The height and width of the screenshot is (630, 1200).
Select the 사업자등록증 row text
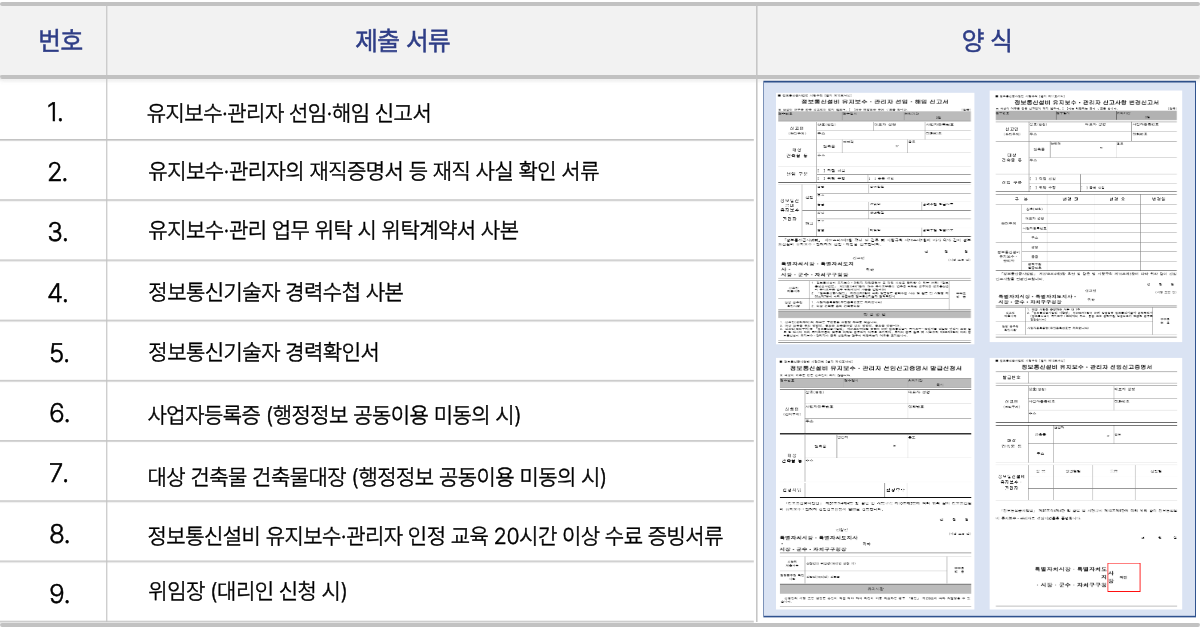click(x=334, y=413)
